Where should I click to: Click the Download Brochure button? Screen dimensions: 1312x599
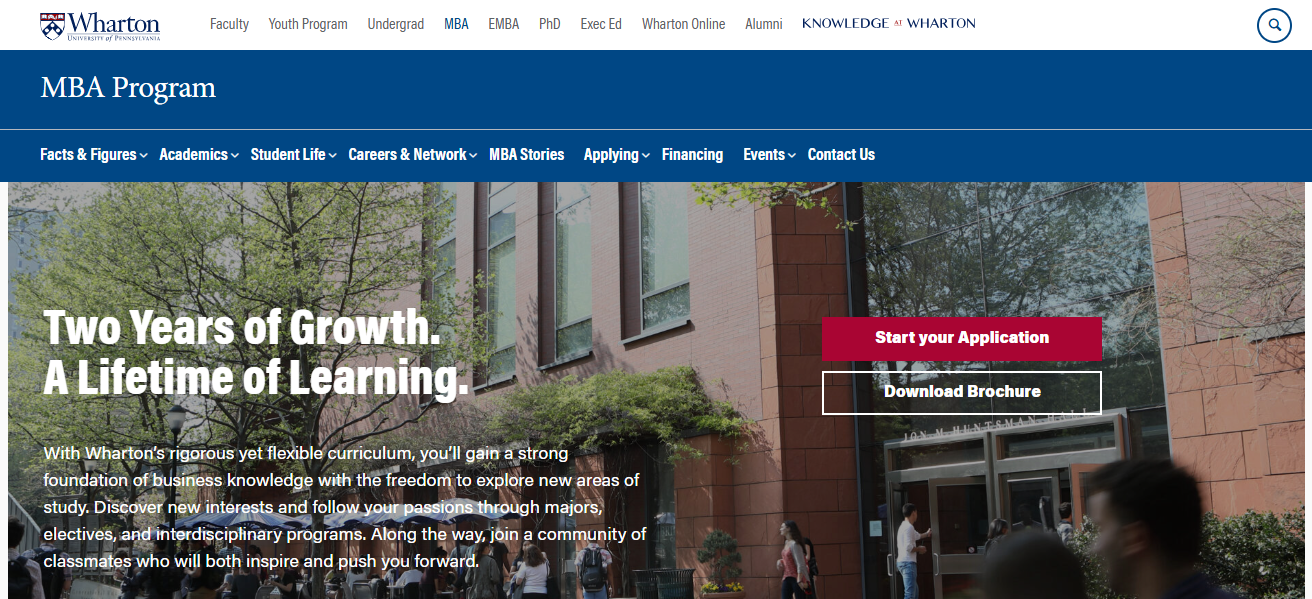coord(962,392)
